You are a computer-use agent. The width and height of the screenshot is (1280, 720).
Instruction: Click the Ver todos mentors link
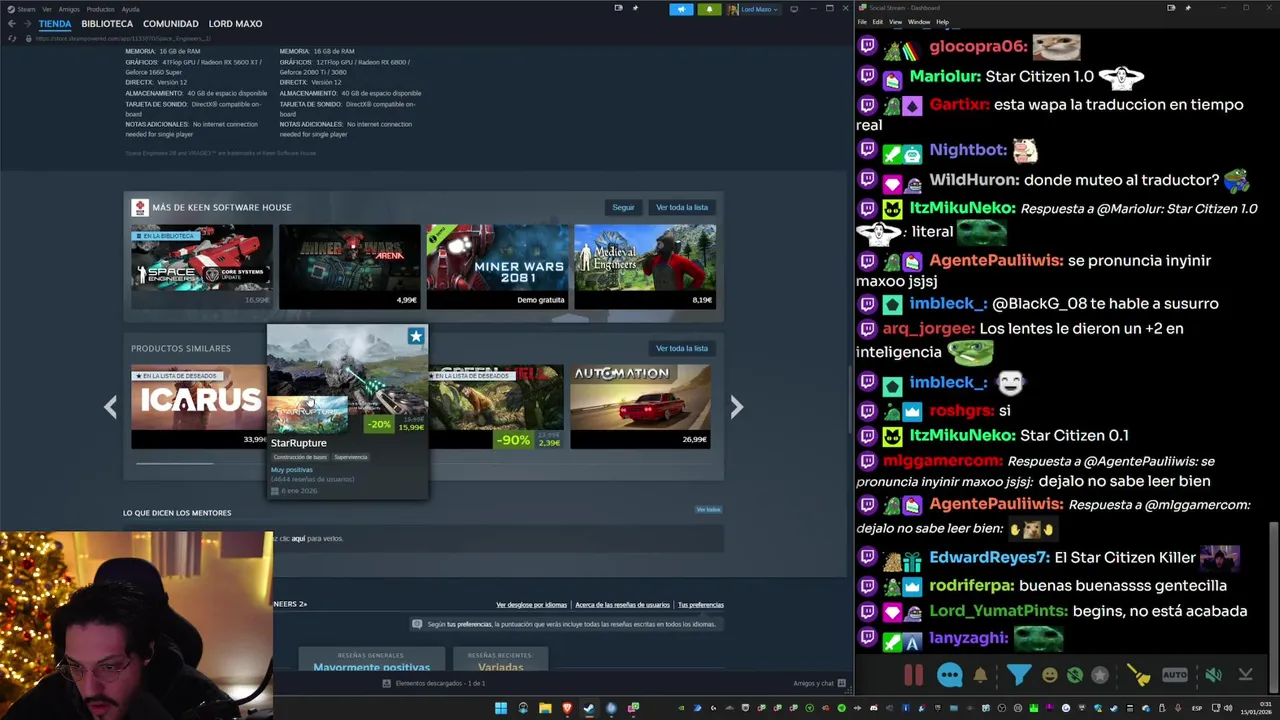click(x=708, y=510)
